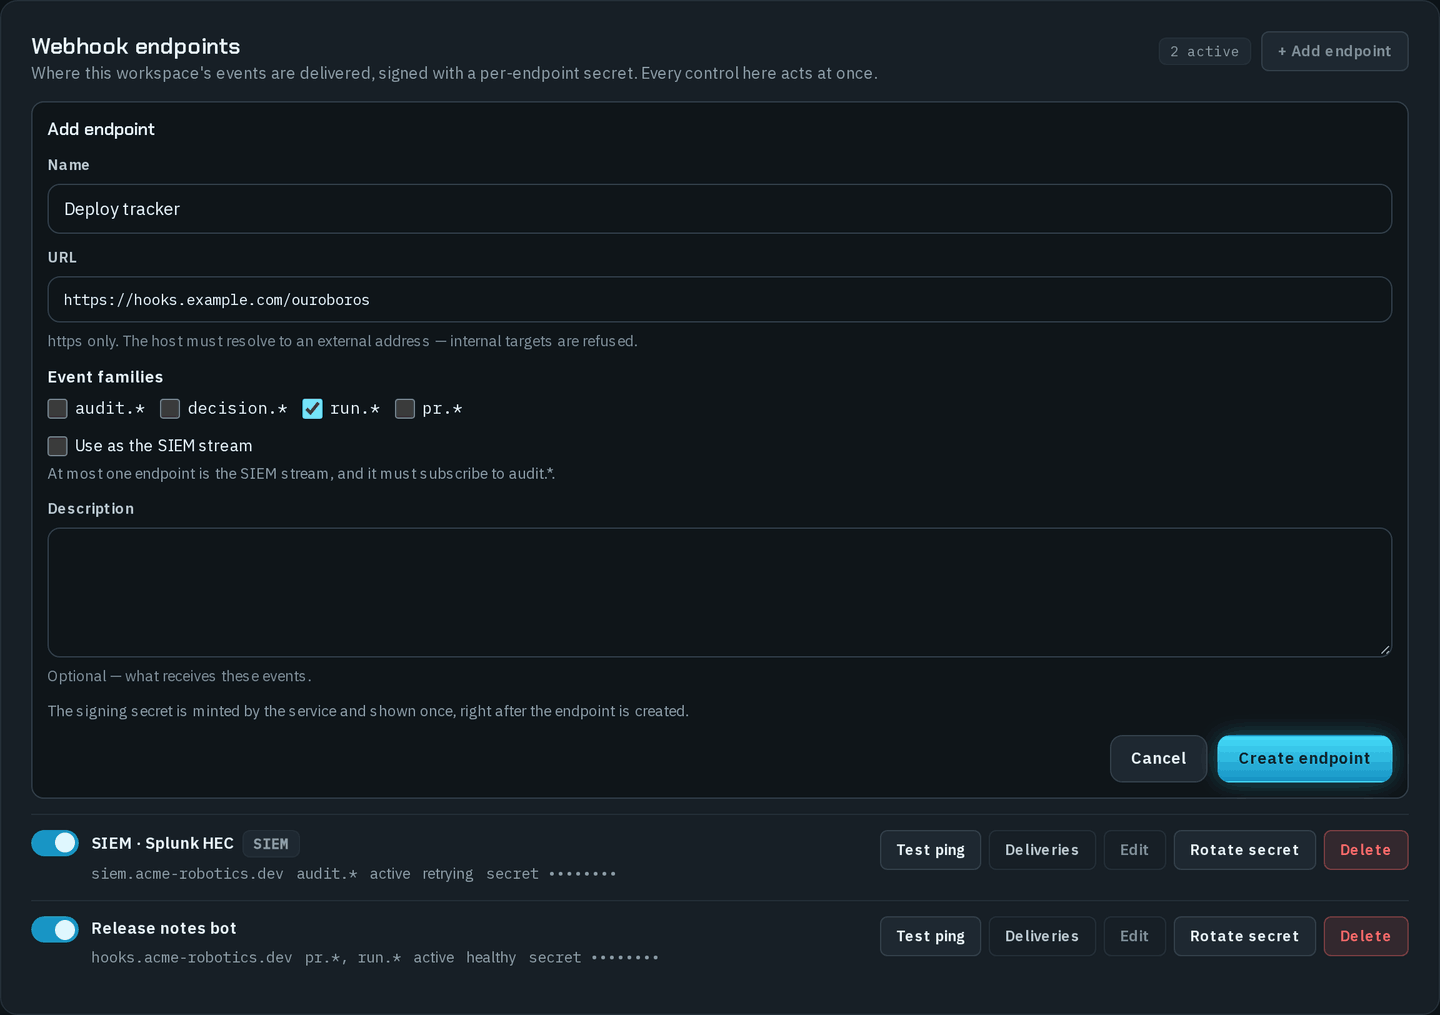Click the masked secret of SIEM · Splunk HEC
The image size is (1440, 1015).
point(582,874)
